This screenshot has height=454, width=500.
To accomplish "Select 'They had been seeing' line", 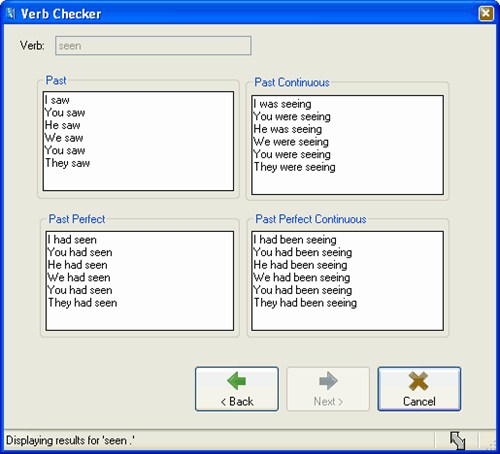I will click(x=305, y=303).
